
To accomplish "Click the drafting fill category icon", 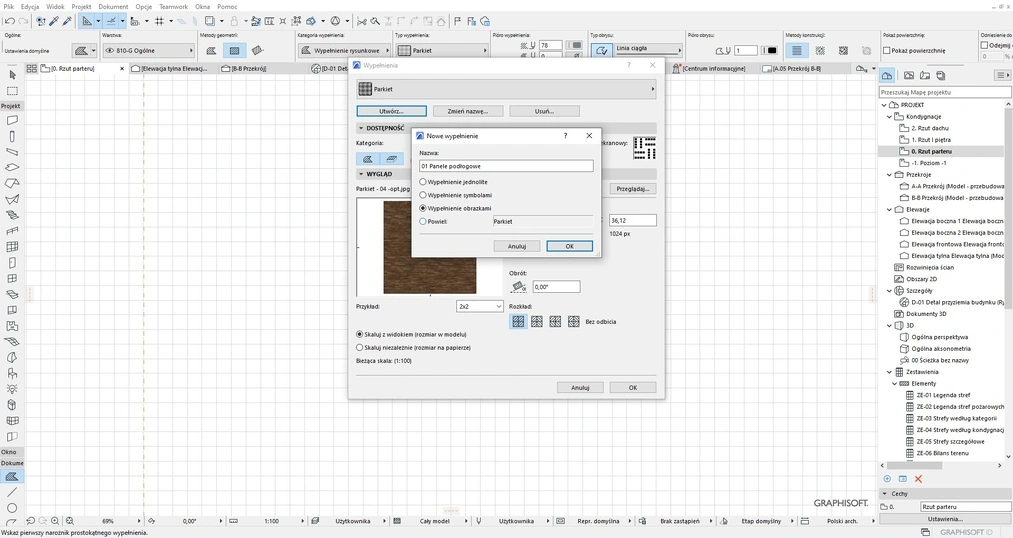I will tap(368, 158).
